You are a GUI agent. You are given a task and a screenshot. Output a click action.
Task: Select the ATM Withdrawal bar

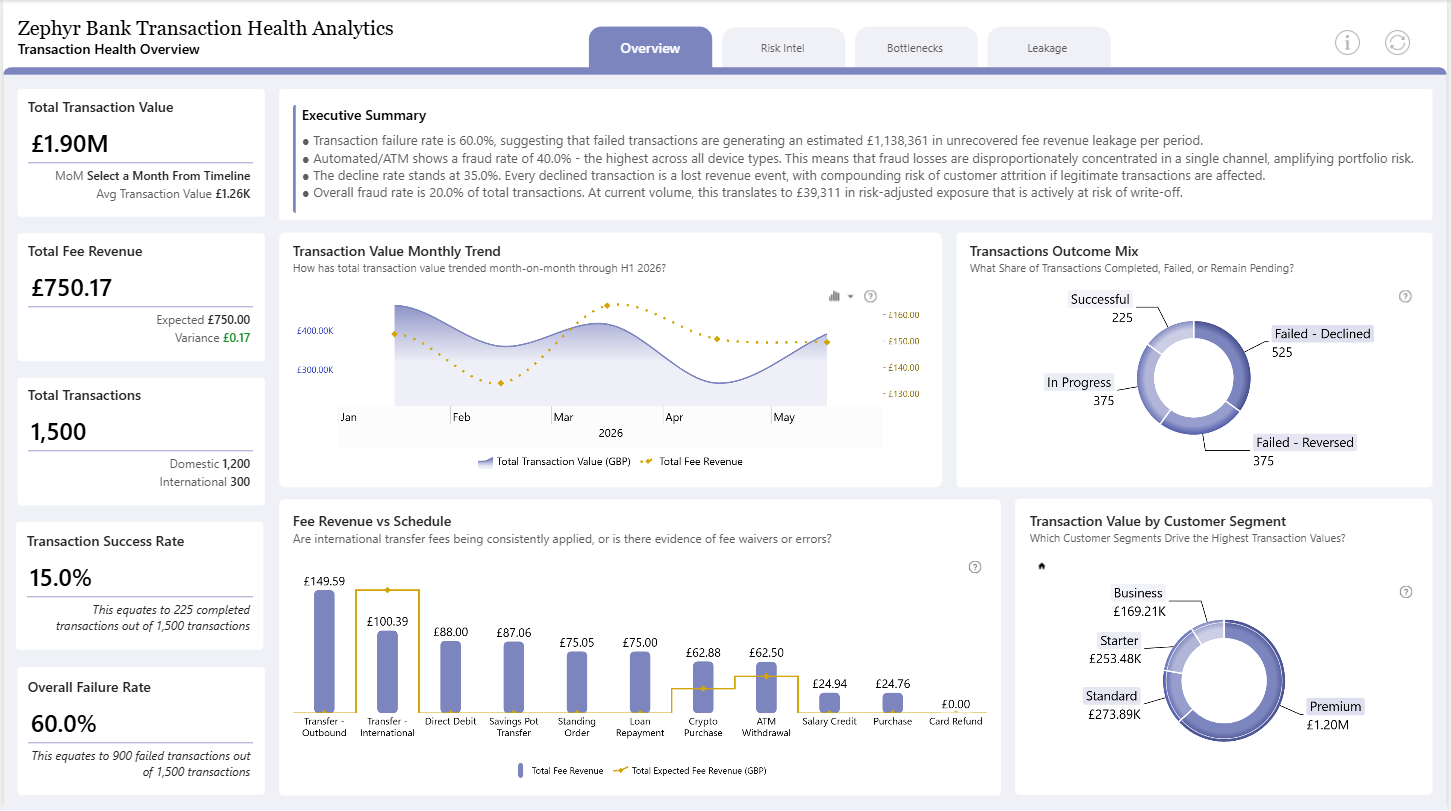point(766,687)
